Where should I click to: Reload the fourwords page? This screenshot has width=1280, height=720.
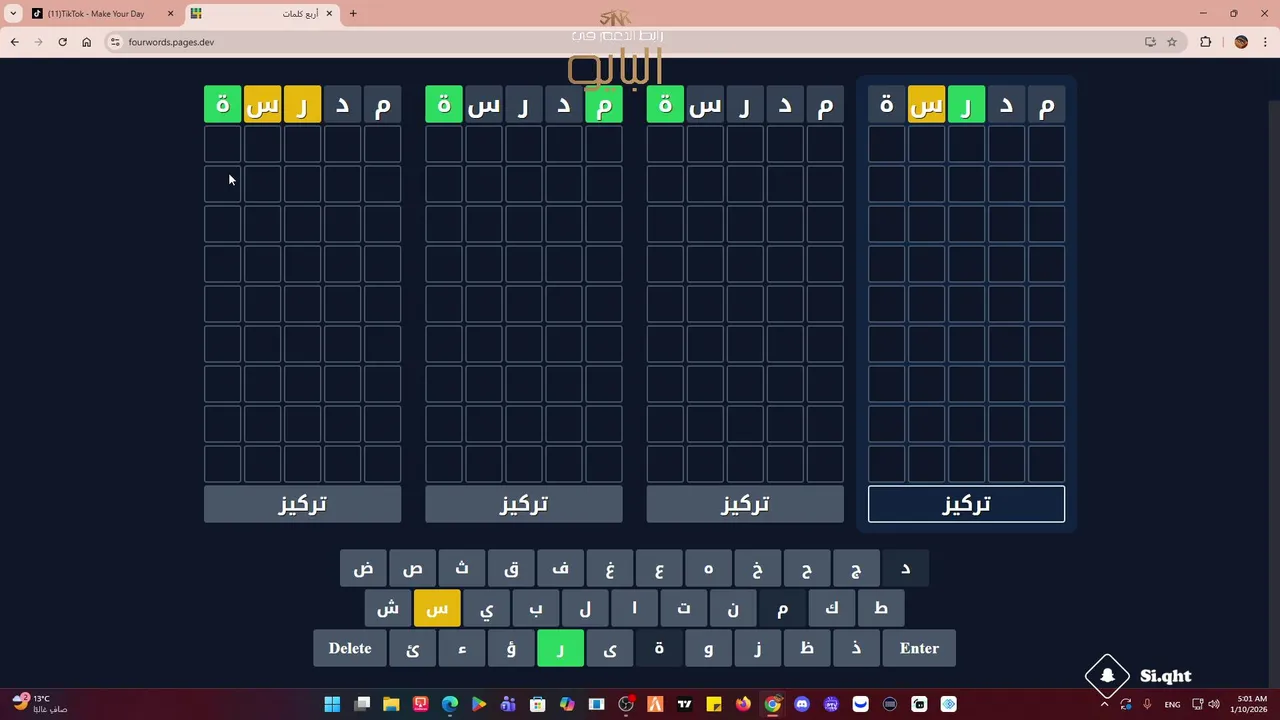62,42
